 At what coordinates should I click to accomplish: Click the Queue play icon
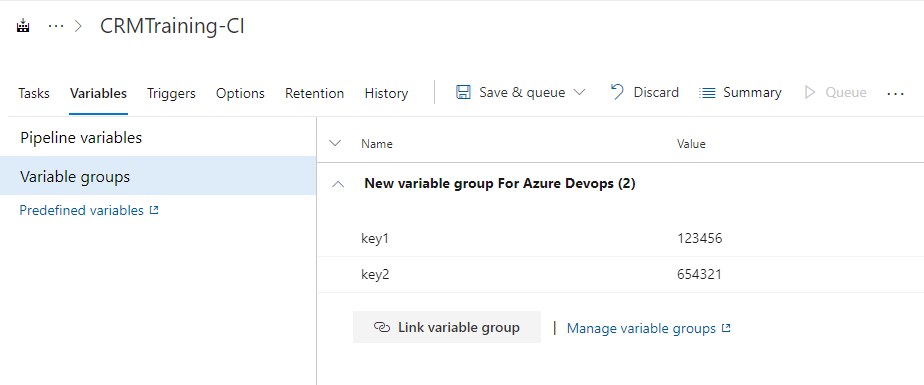(x=810, y=93)
